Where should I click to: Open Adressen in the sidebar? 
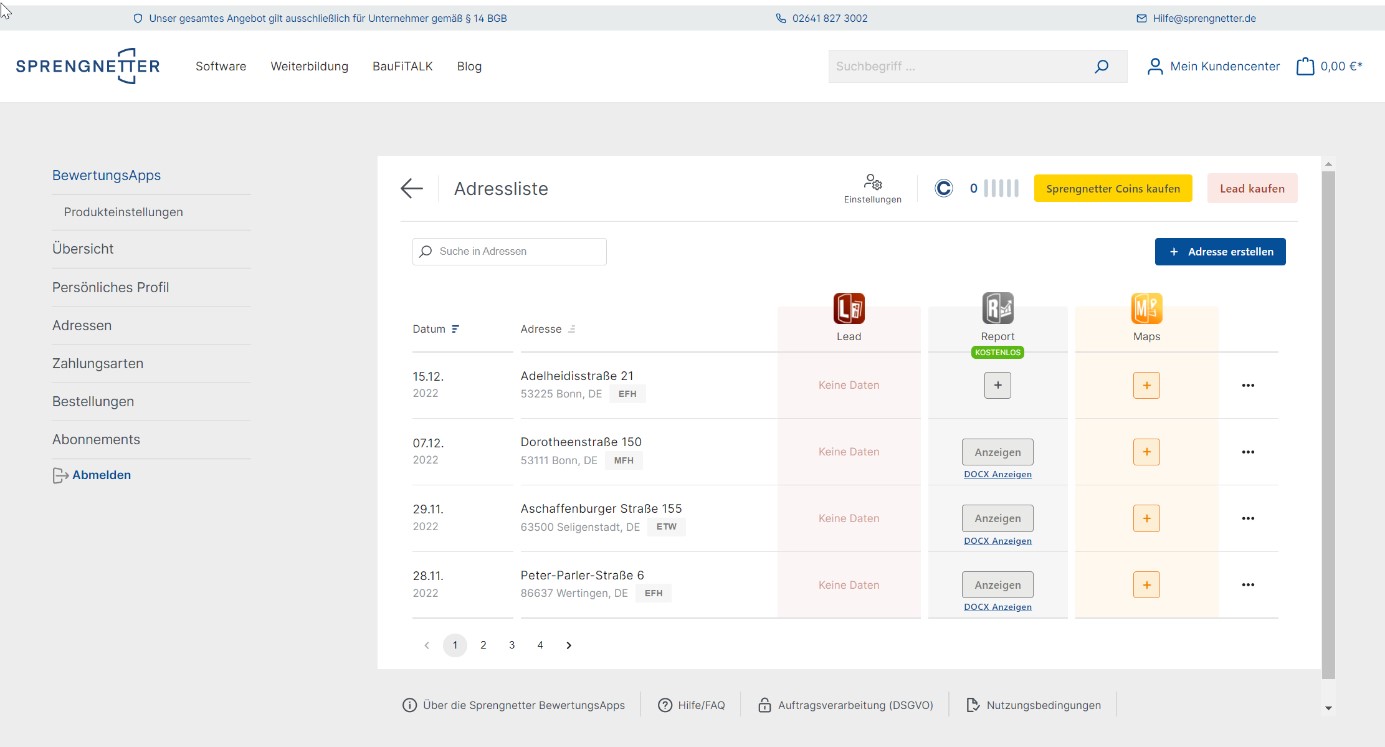(x=82, y=325)
